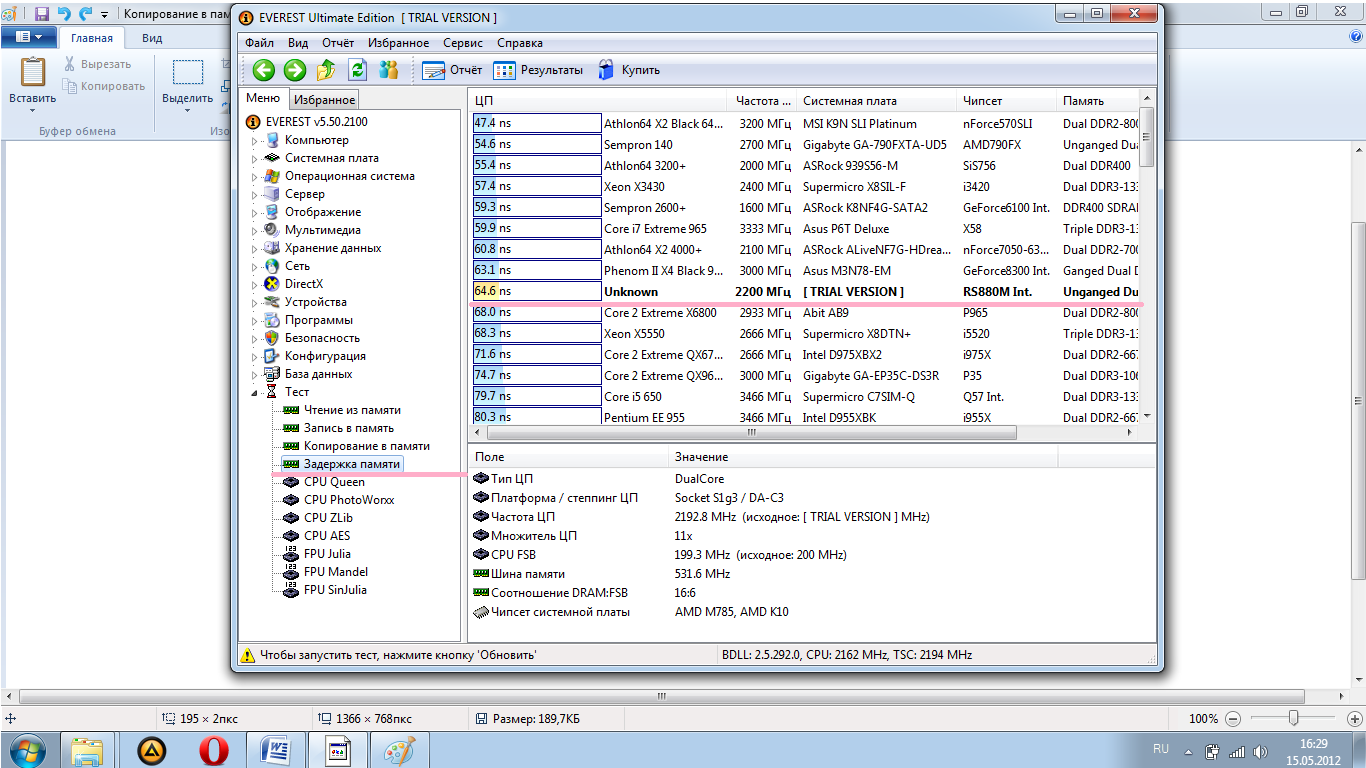Click the volume icon in system tray
This screenshot has height=768, width=1366.
click(x=1260, y=751)
